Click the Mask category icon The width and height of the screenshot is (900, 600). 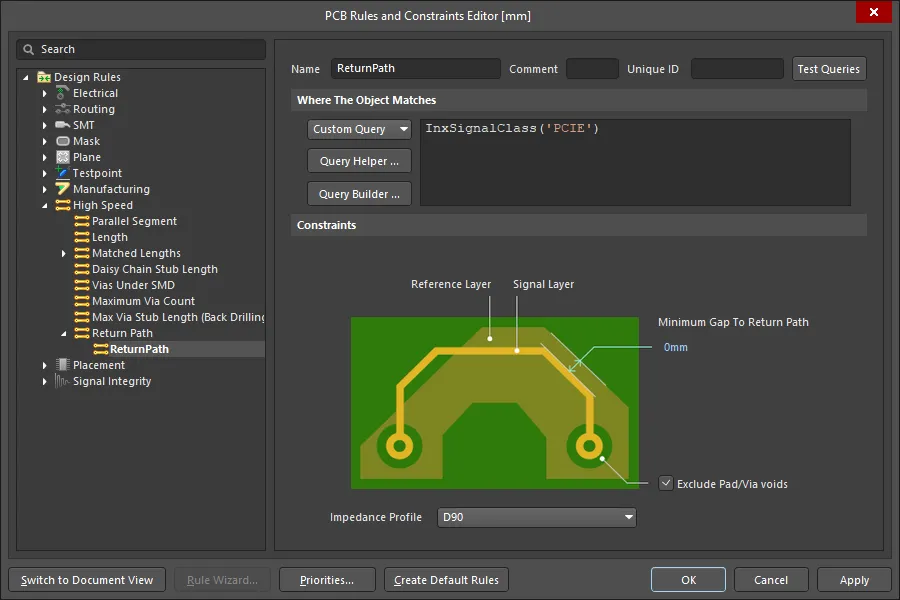[63, 141]
